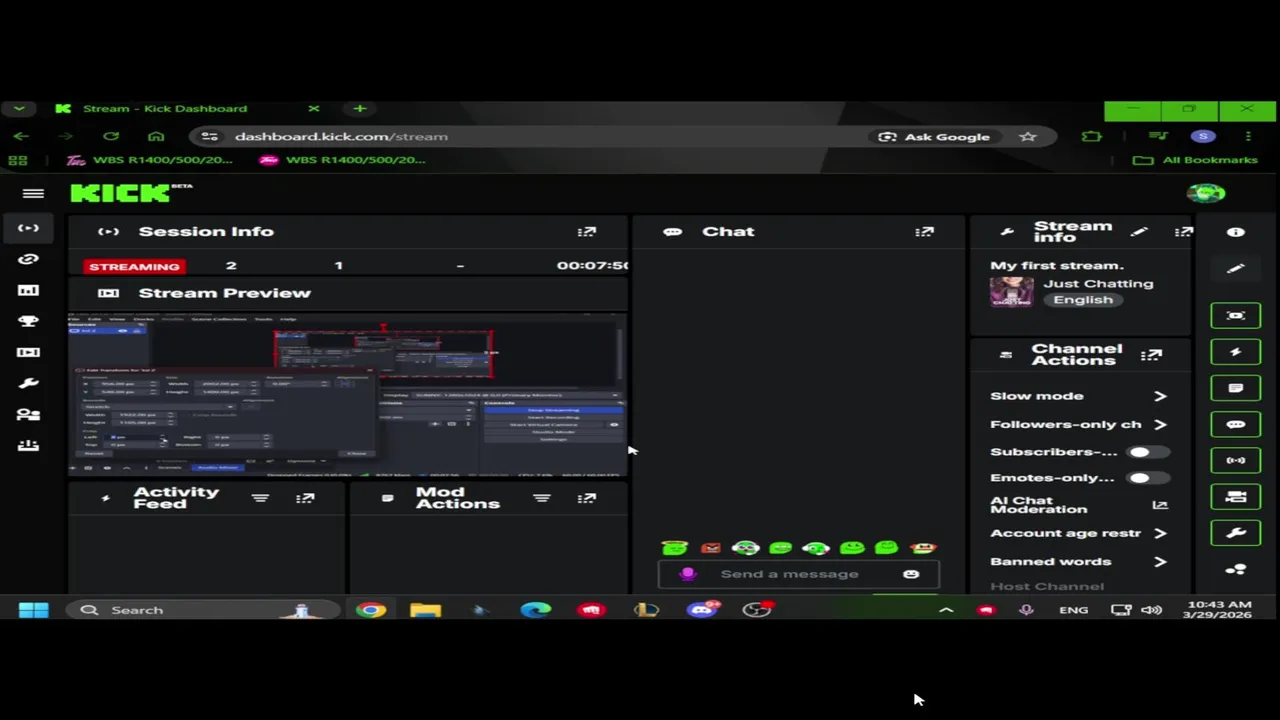The width and height of the screenshot is (1280, 720).
Task: Toggle the session info broadcast widget button
Action: coord(1236,460)
